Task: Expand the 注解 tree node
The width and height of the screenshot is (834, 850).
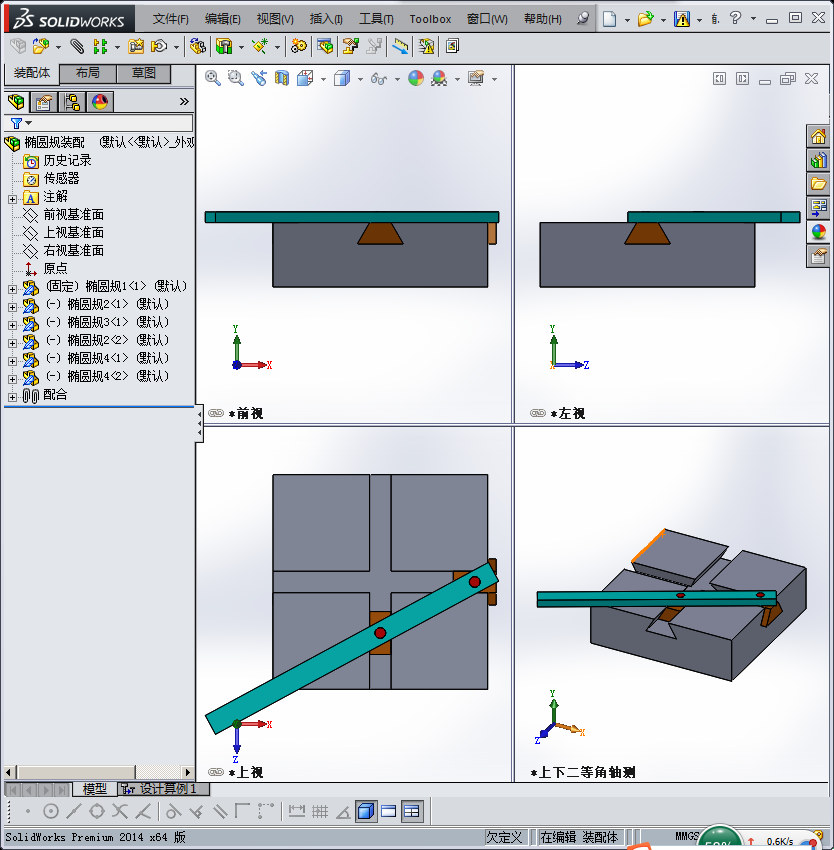Action: [12, 199]
